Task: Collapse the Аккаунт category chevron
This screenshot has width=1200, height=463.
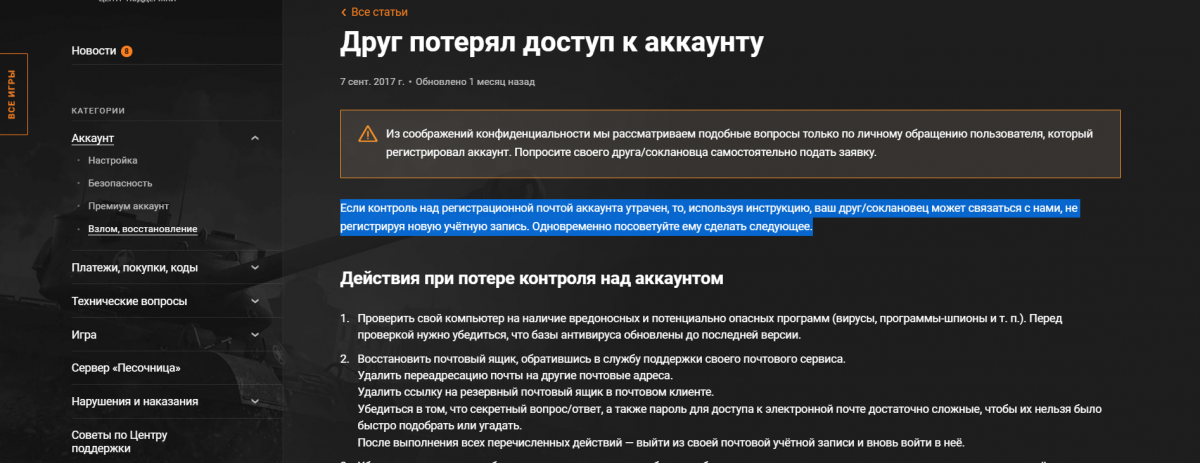Action: tap(255, 138)
